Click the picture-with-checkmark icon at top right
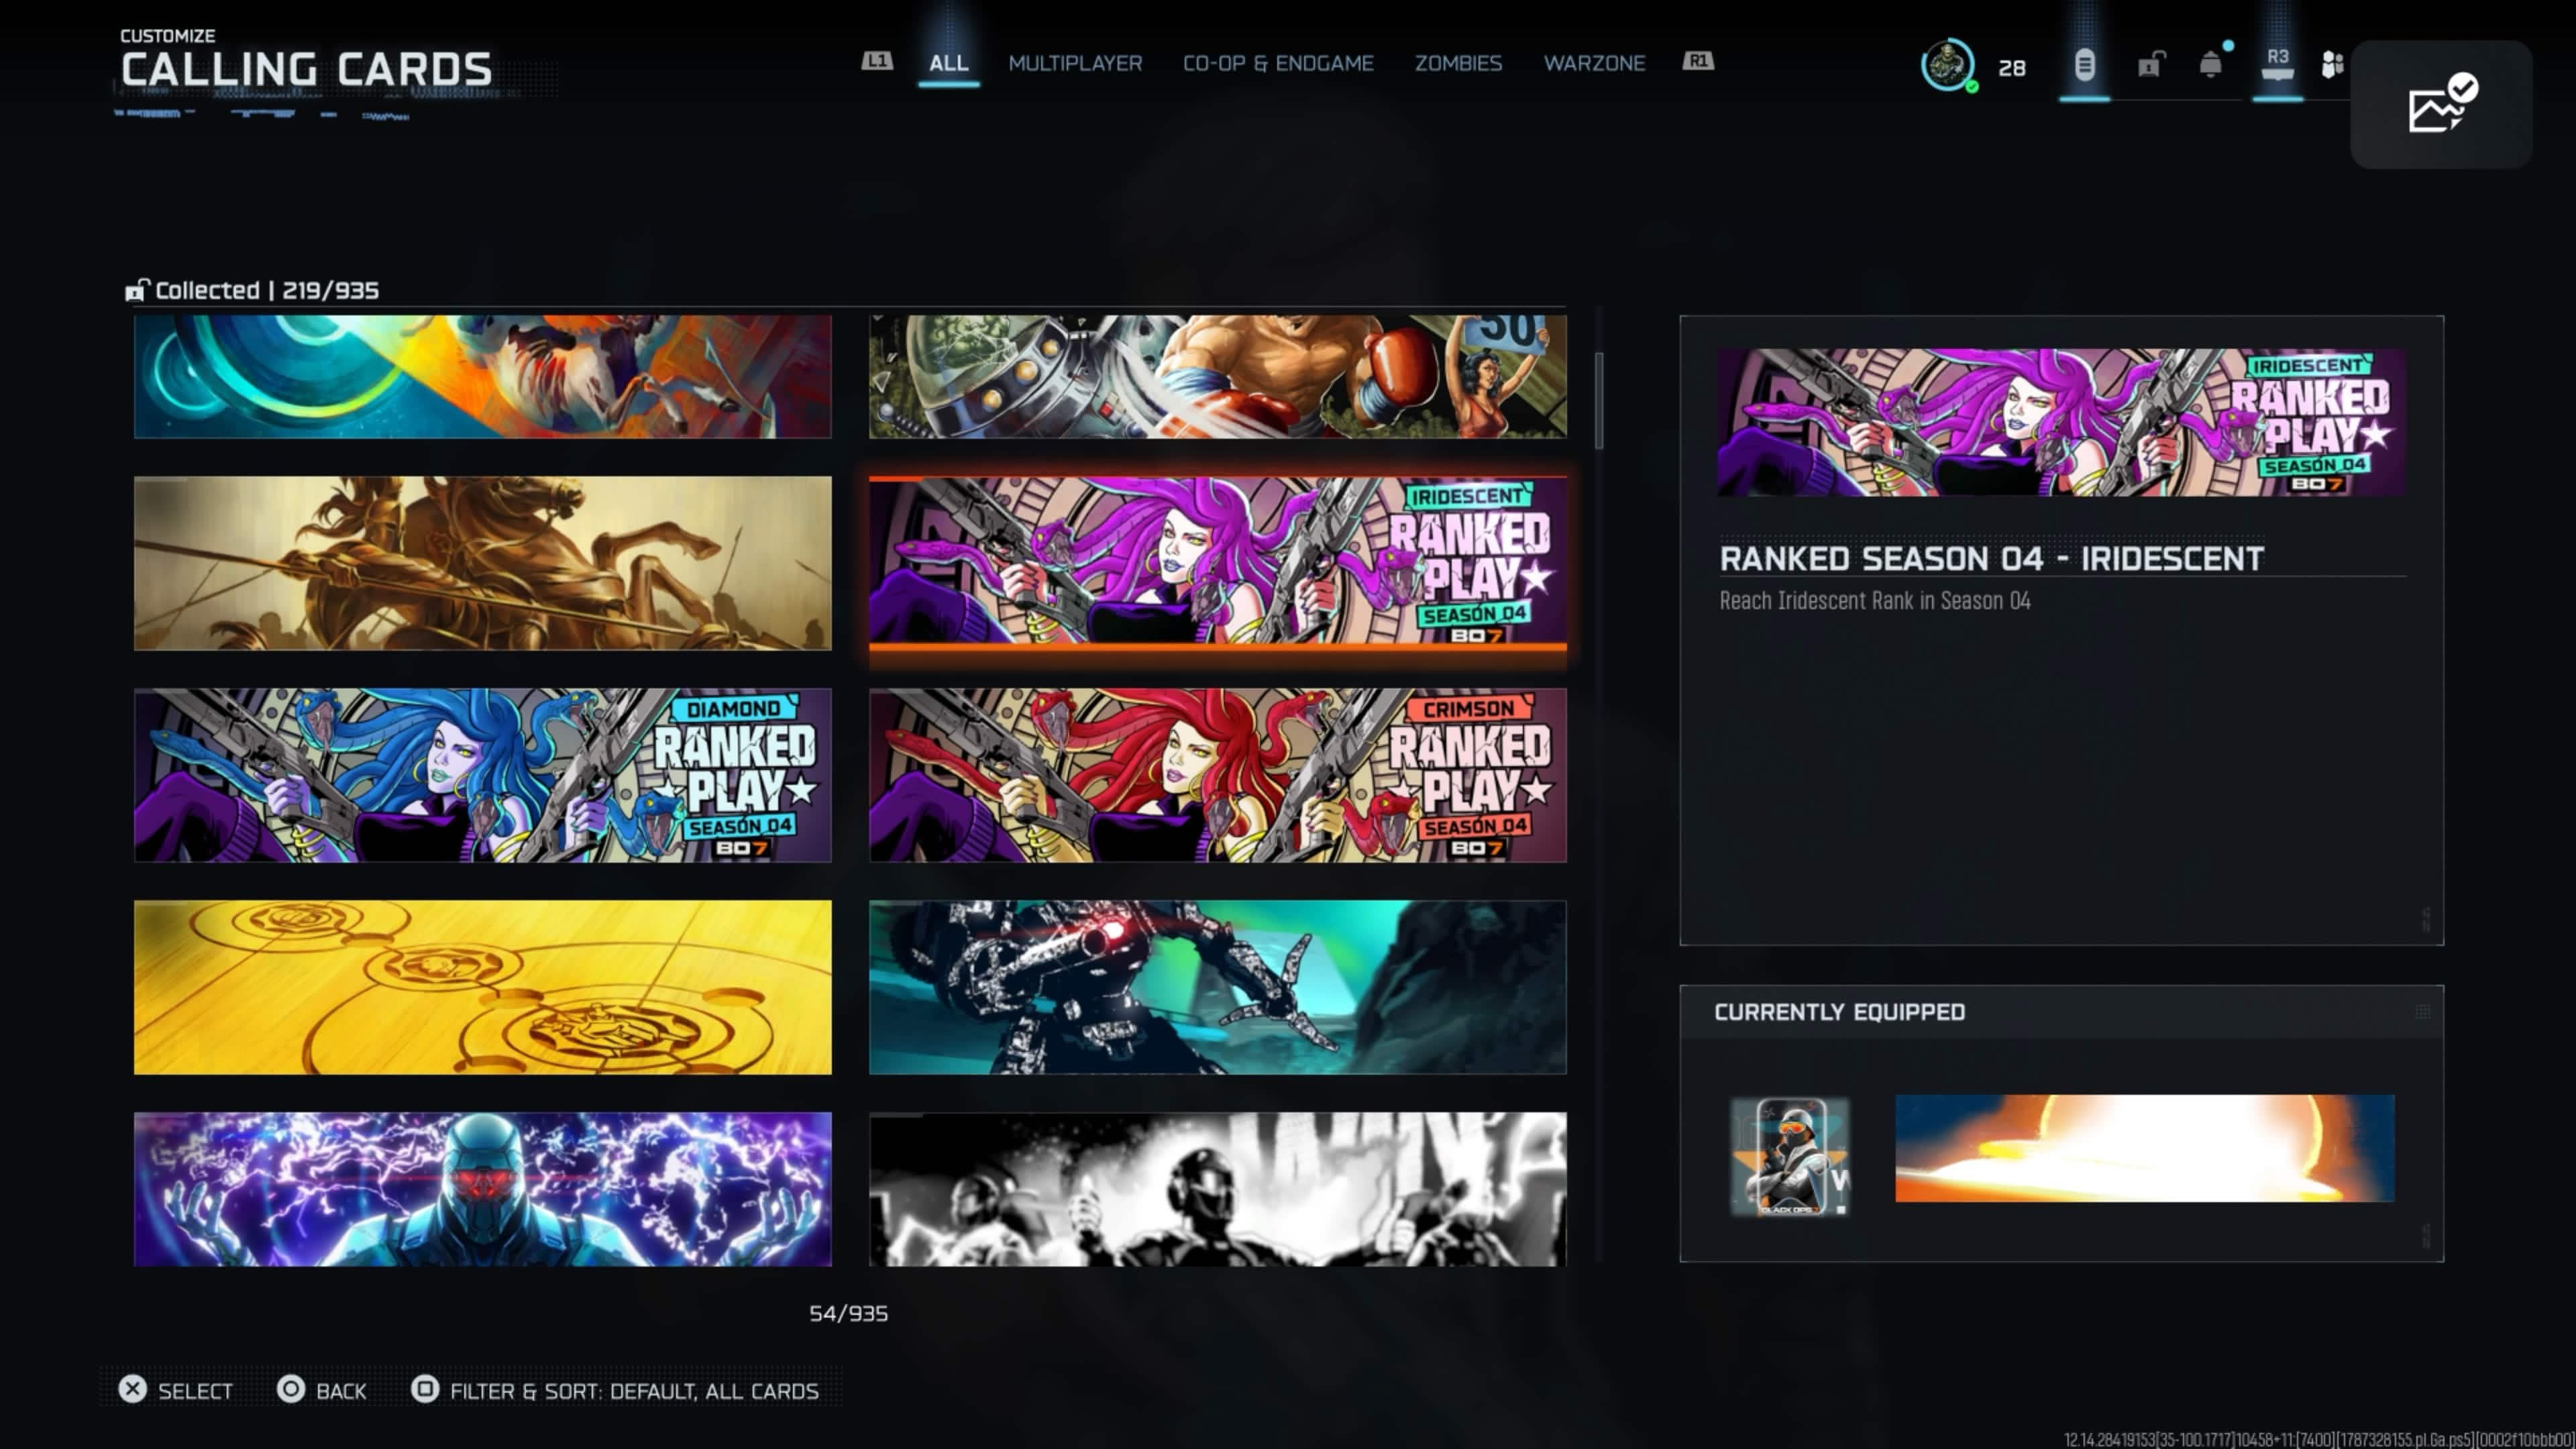Image resolution: width=2576 pixels, height=1449 pixels. [x=2441, y=104]
